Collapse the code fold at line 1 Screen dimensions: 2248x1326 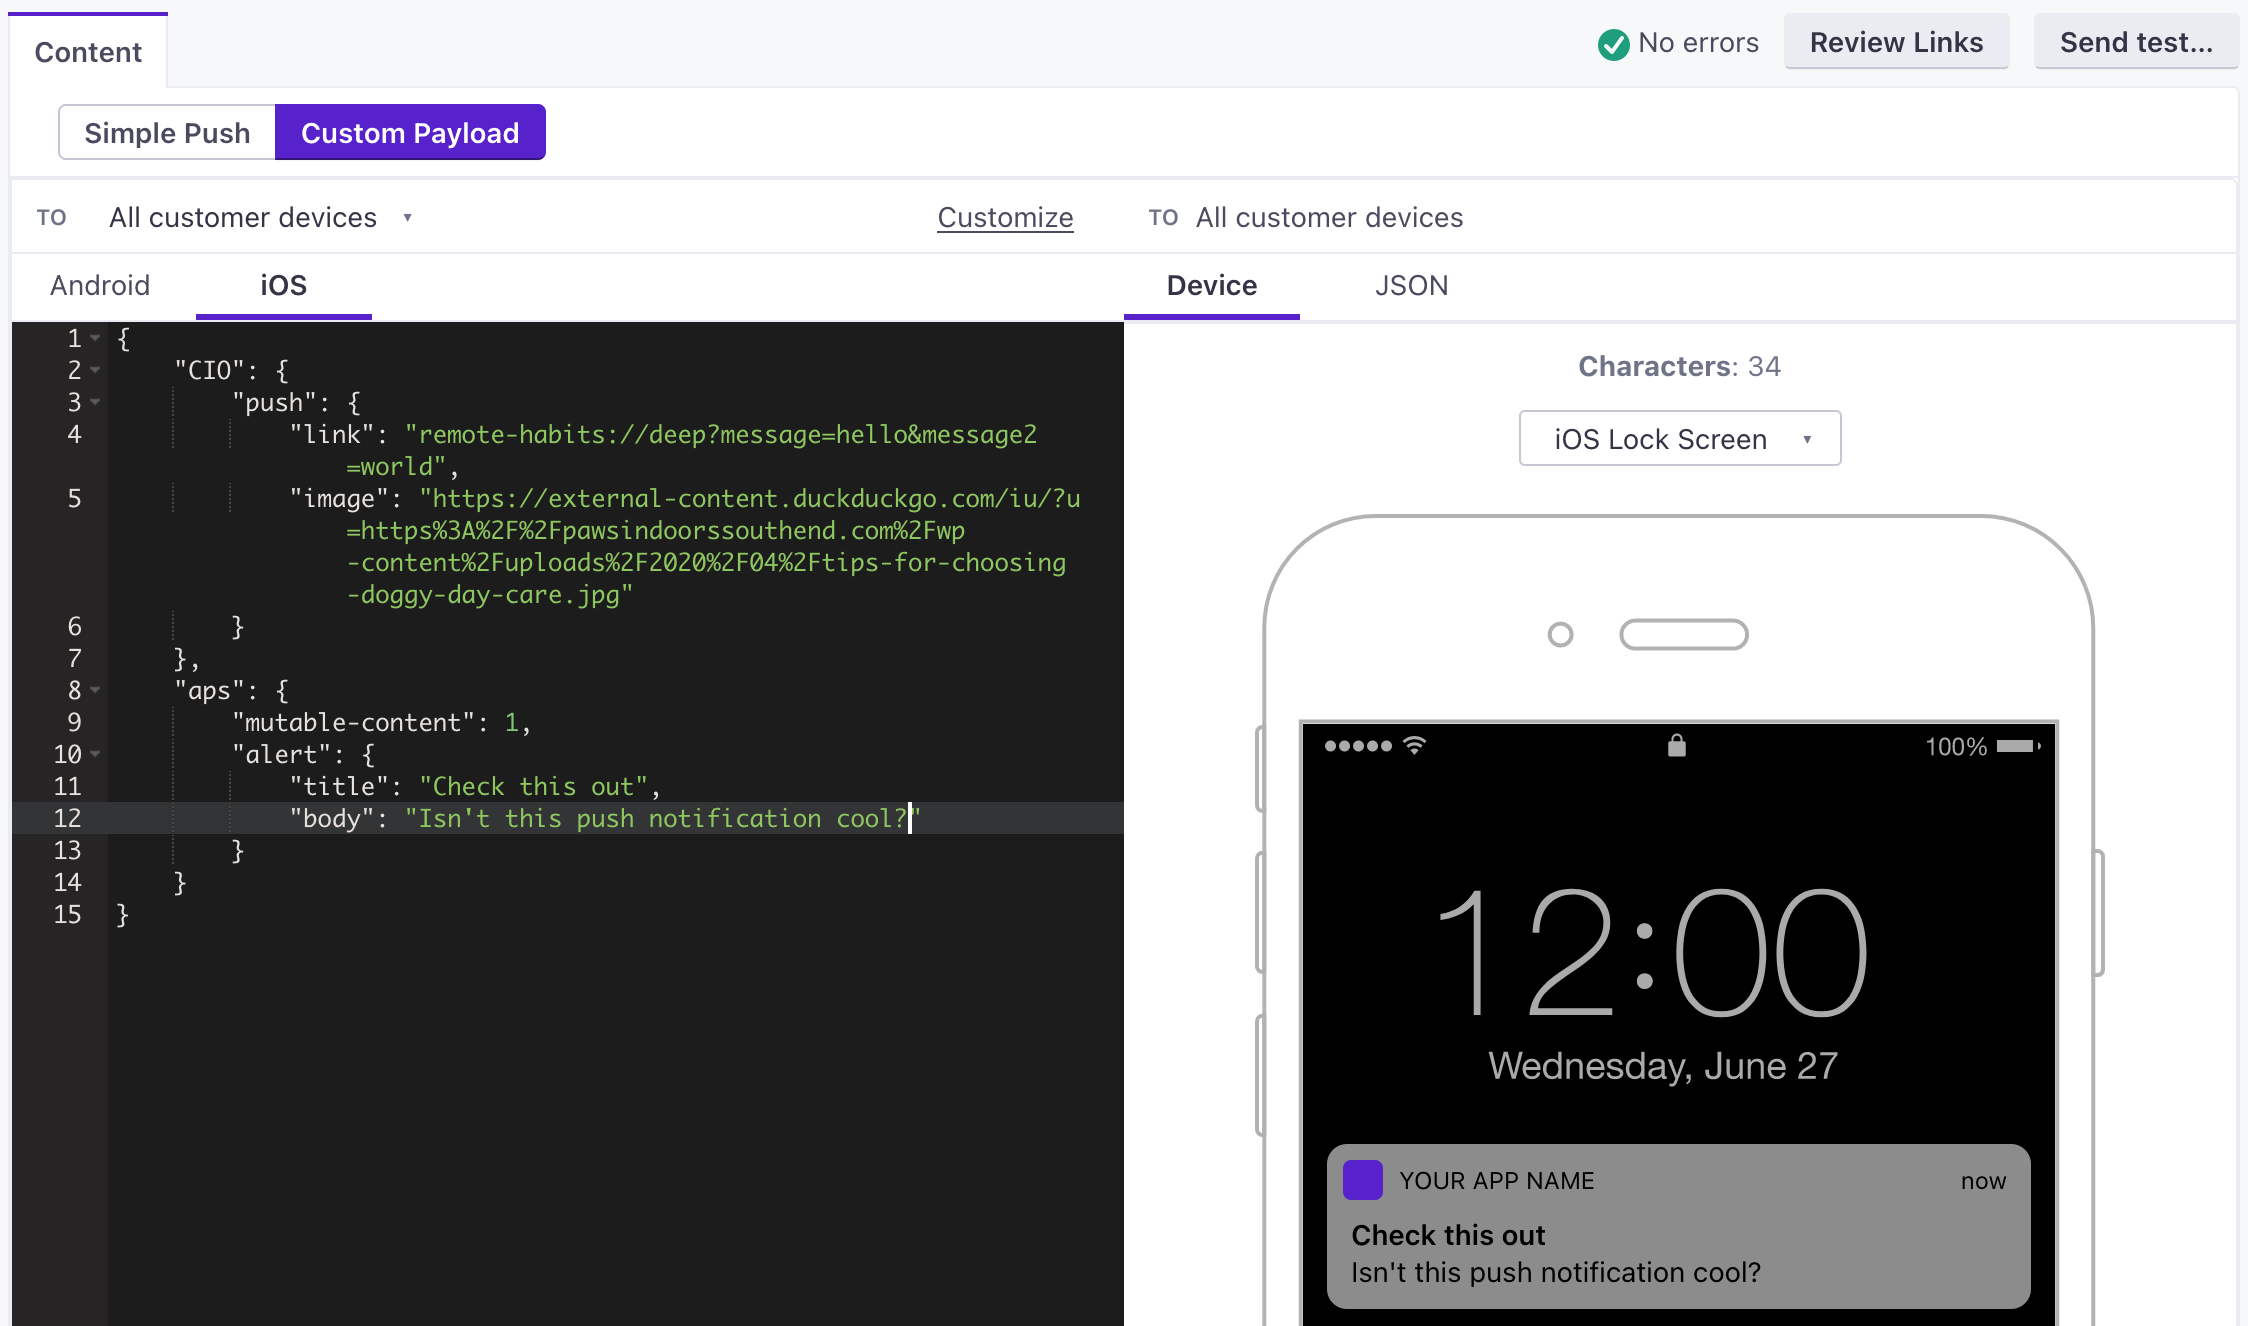click(x=95, y=338)
